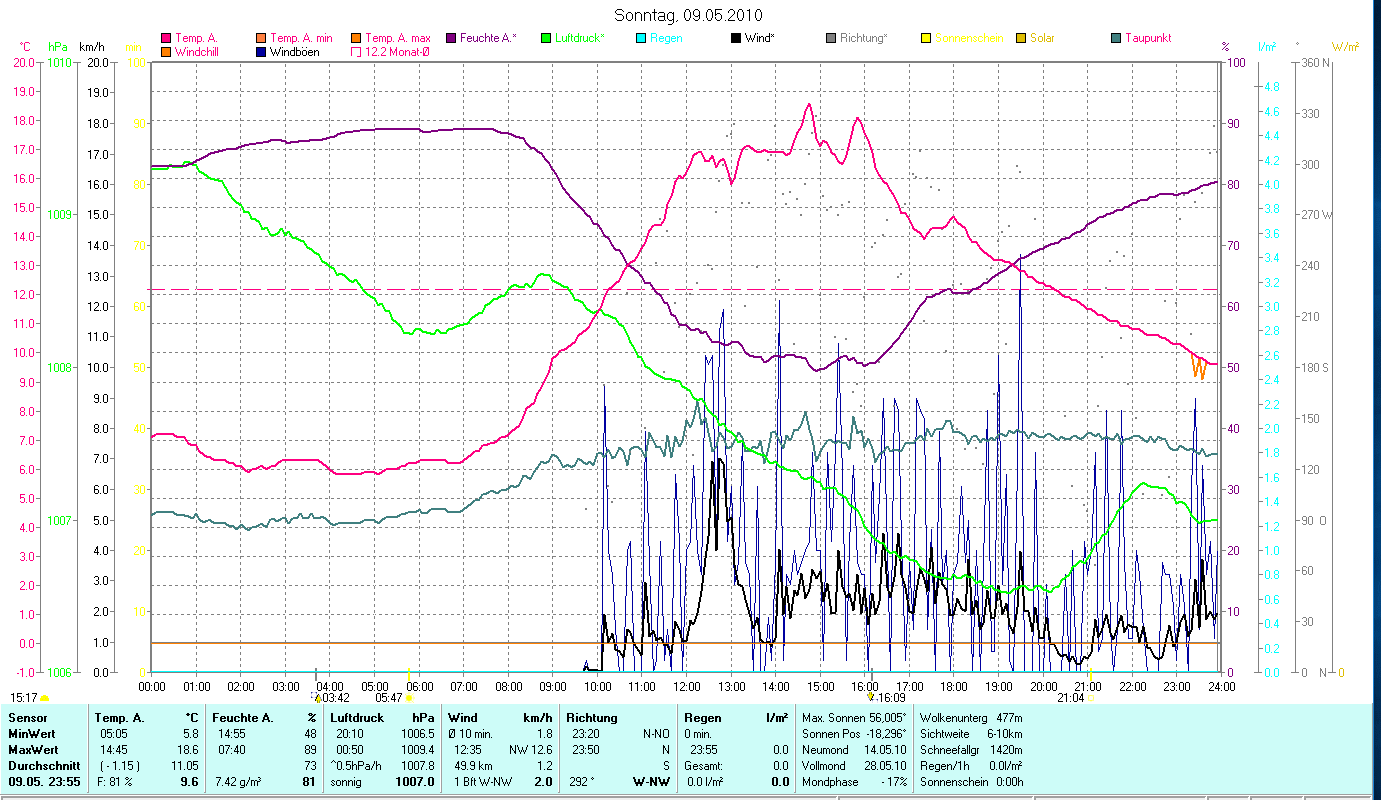
Task: Click the Mondphase value -17%
Action: [893, 782]
